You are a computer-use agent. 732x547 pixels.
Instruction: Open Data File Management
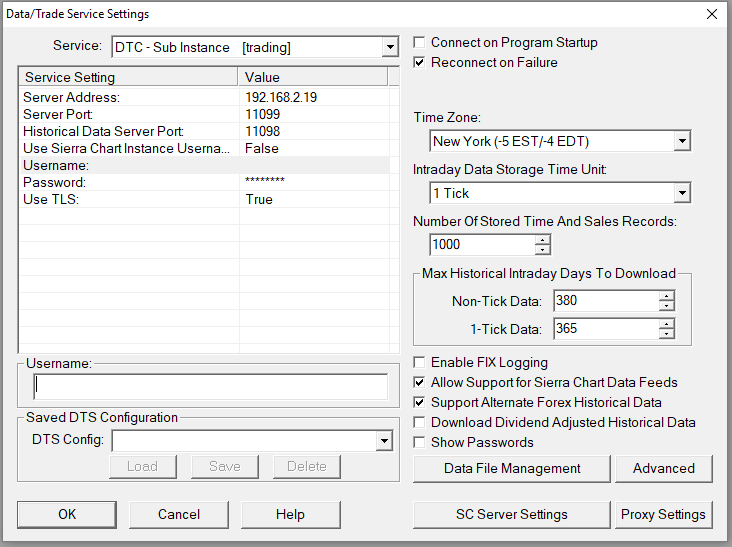click(512, 469)
